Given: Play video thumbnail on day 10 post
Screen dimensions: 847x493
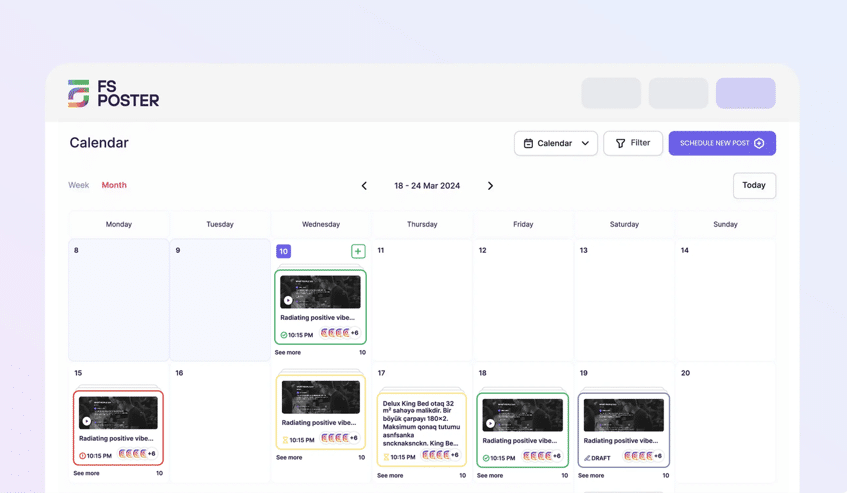Looking at the screenshot, I should (x=288, y=300).
